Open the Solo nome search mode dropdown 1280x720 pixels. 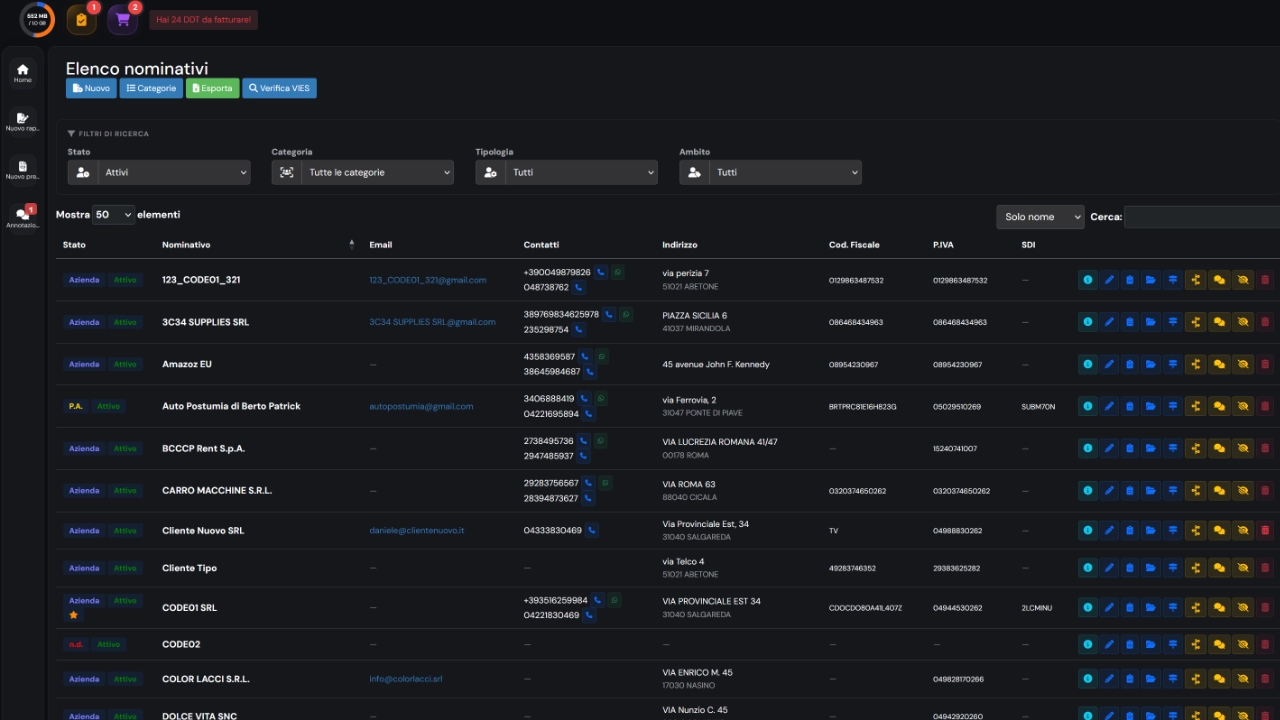pyautogui.click(x=1040, y=217)
